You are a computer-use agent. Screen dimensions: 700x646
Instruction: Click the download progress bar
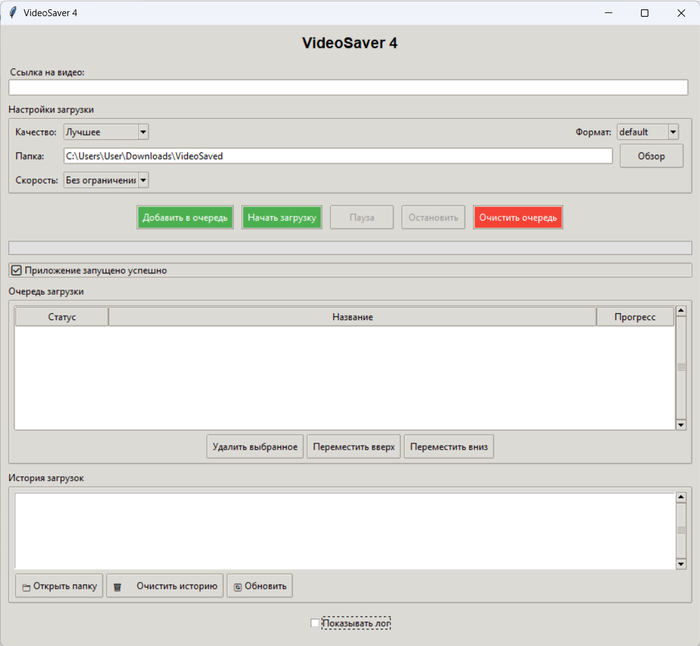(x=349, y=247)
